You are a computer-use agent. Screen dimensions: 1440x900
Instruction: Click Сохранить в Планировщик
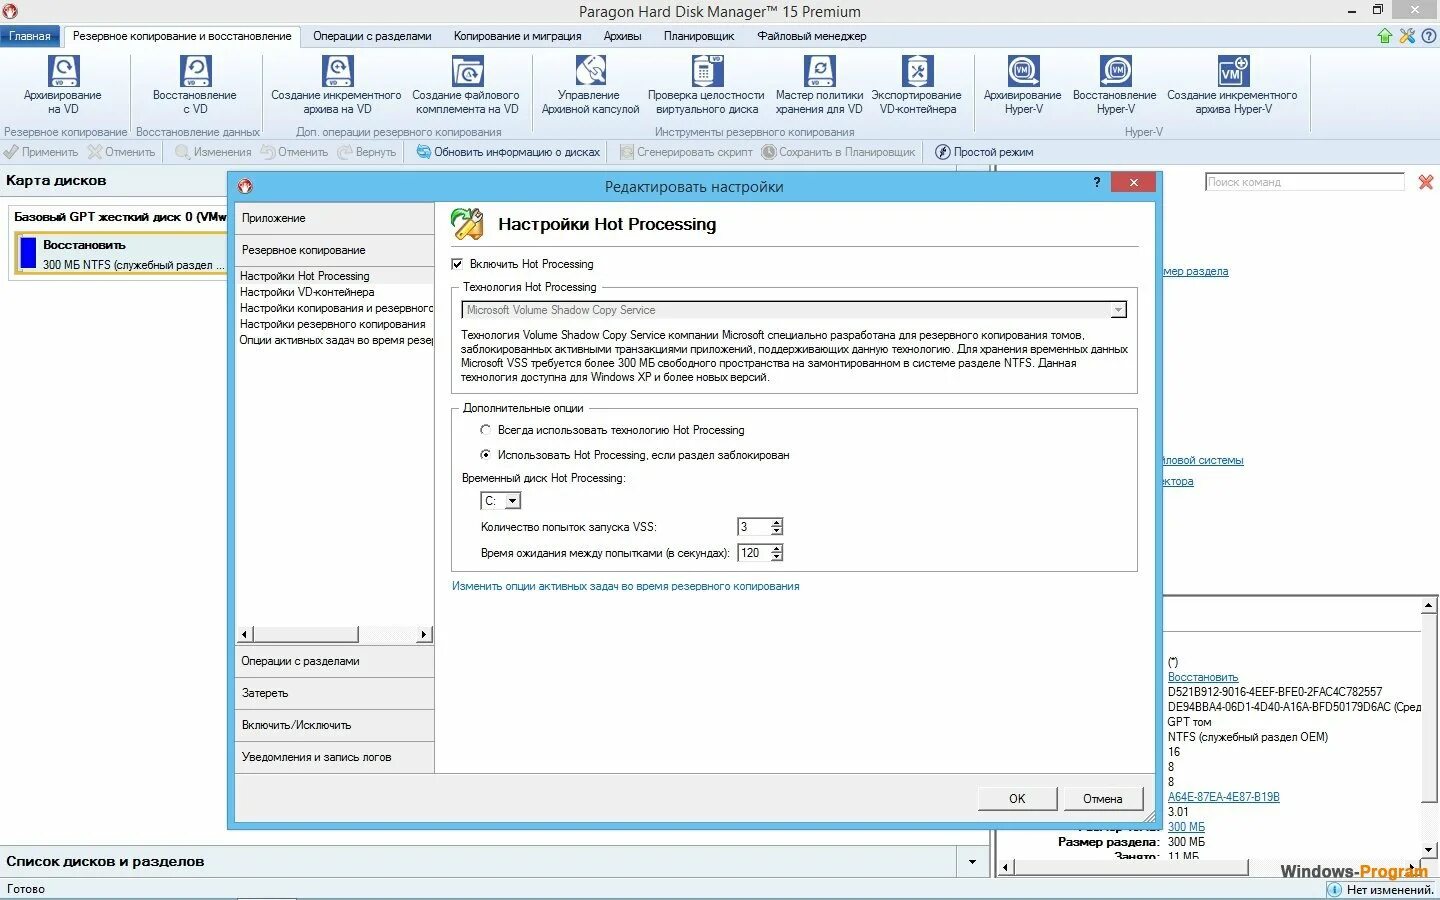point(838,152)
